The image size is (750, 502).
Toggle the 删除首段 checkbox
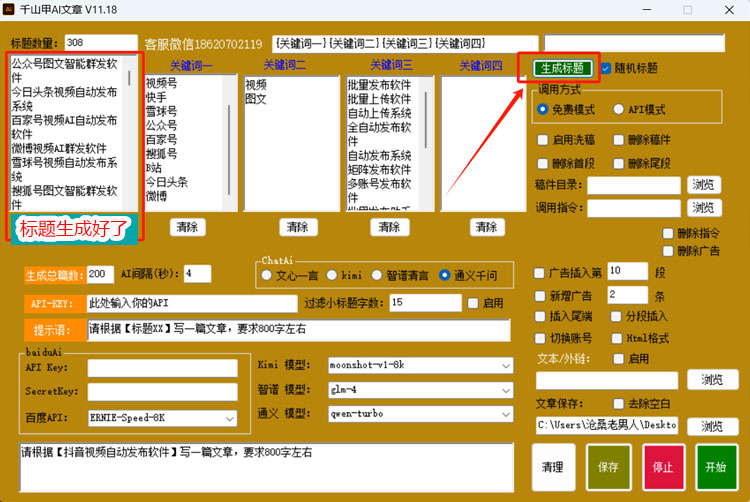click(x=543, y=164)
